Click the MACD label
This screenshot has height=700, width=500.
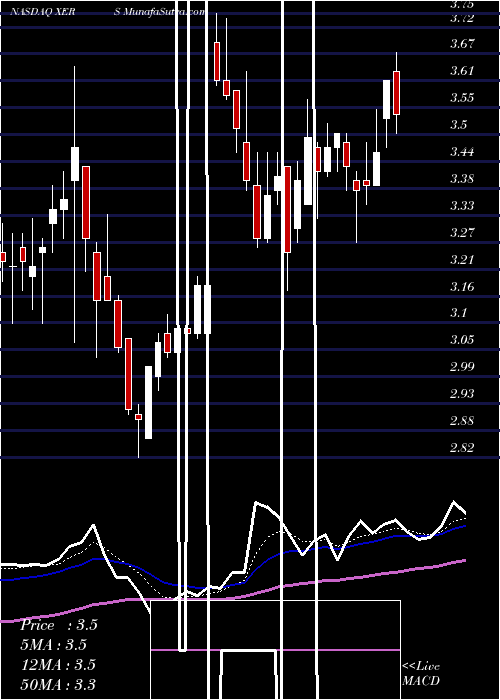click(421, 681)
